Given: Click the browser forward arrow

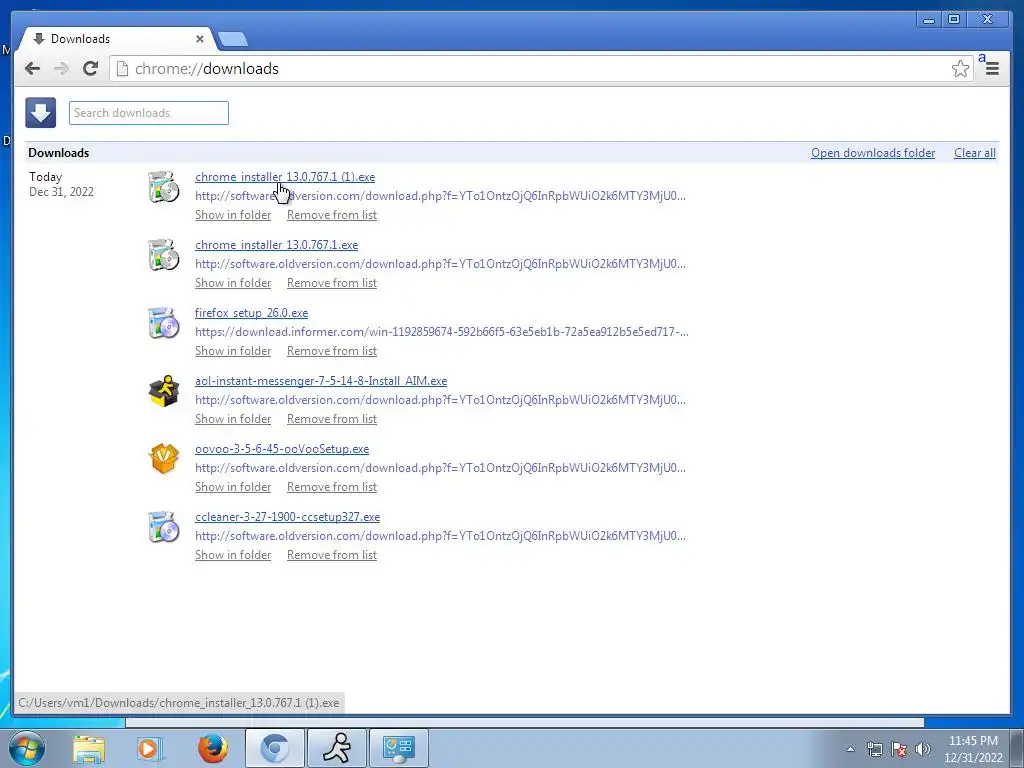Looking at the screenshot, I should pos(61,69).
